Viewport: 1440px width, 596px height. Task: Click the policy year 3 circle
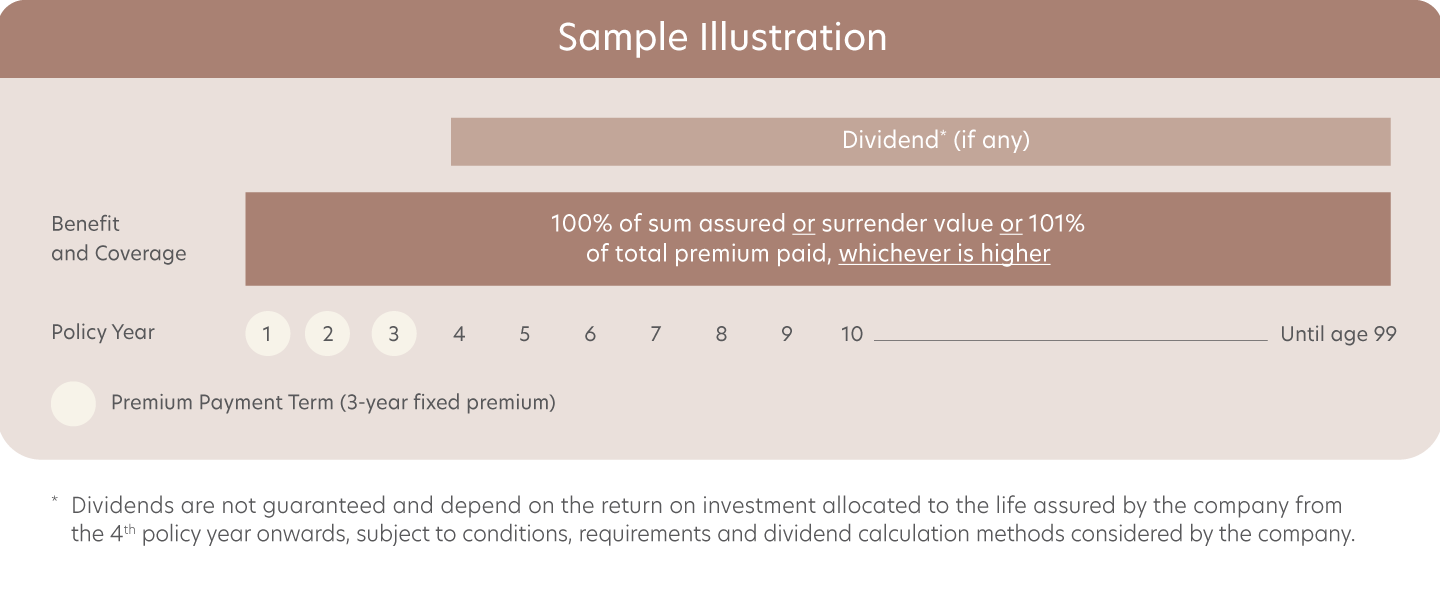point(393,334)
